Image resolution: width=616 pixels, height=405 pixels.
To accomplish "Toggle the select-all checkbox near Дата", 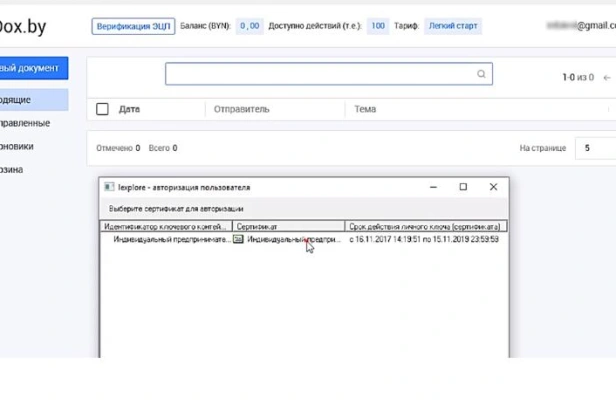I will pyautogui.click(x=102, y=109).
